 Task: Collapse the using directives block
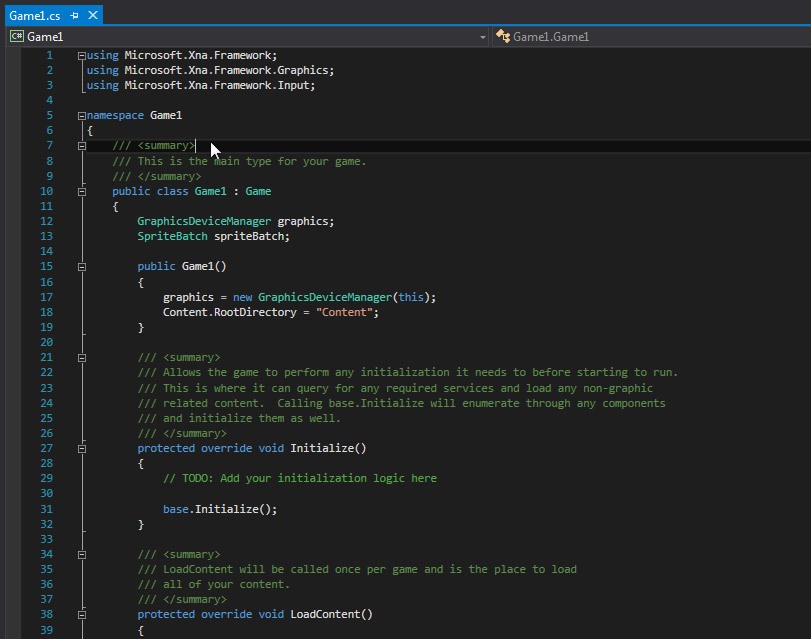point(82,55)
